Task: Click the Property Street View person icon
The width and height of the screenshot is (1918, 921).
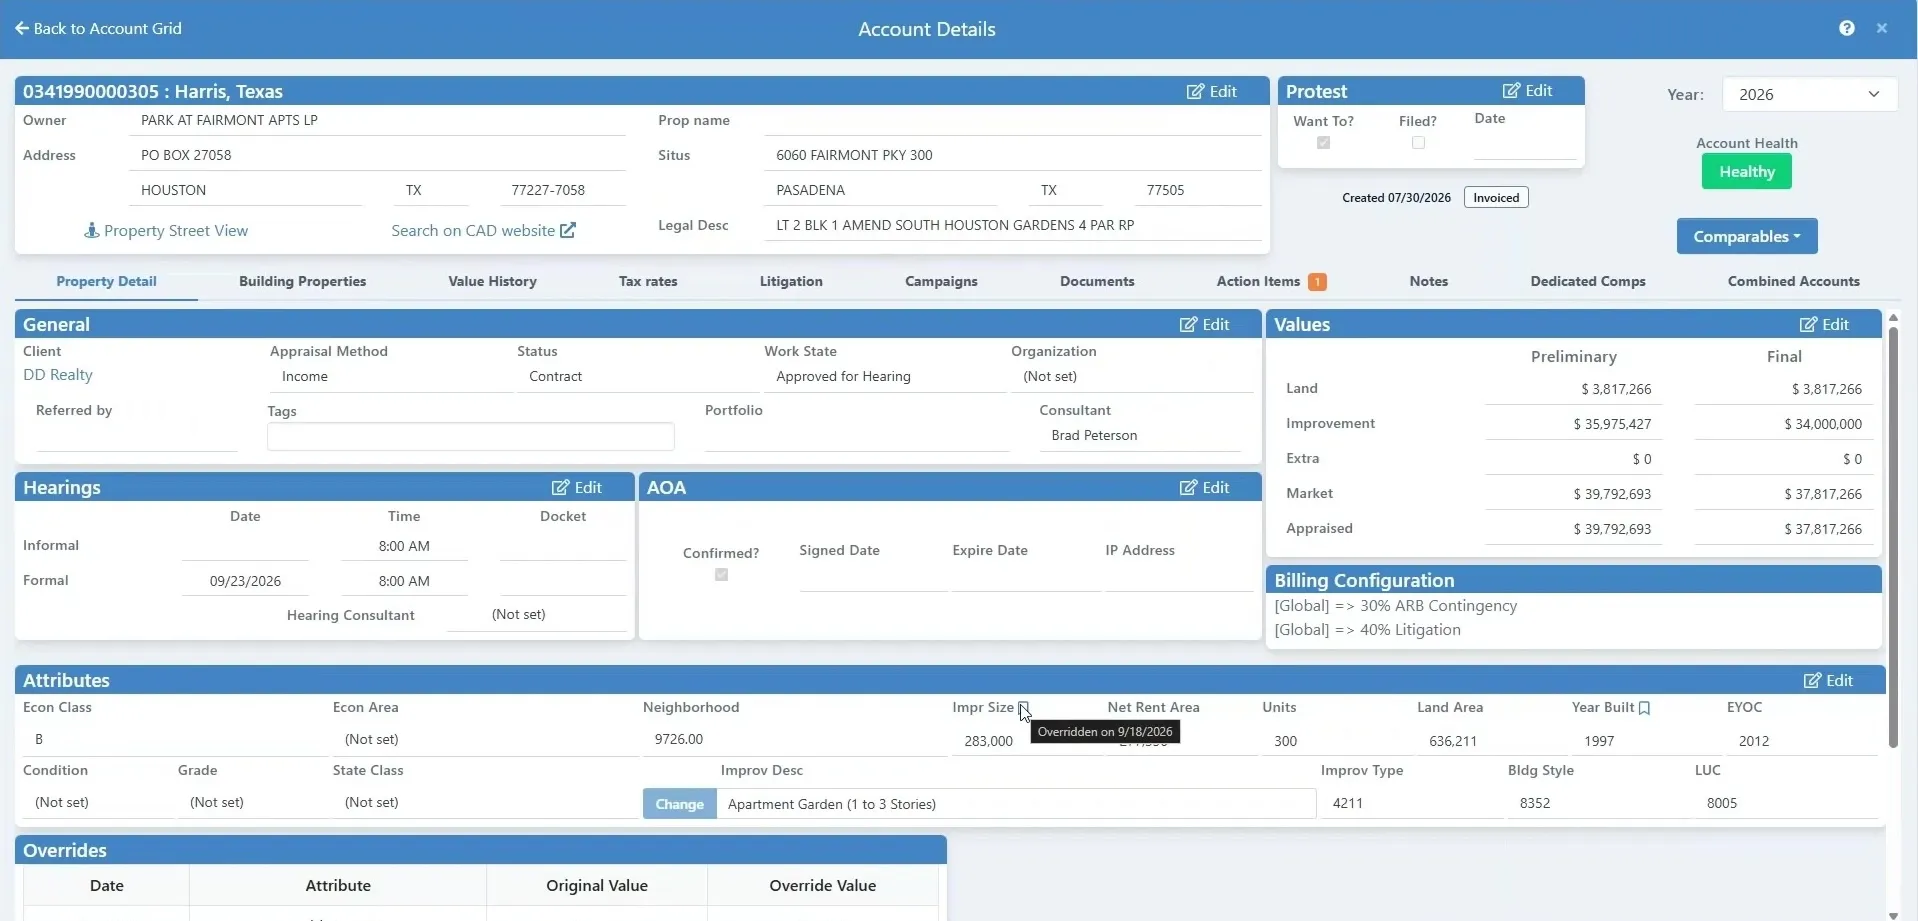Action: tap(91, 230)
